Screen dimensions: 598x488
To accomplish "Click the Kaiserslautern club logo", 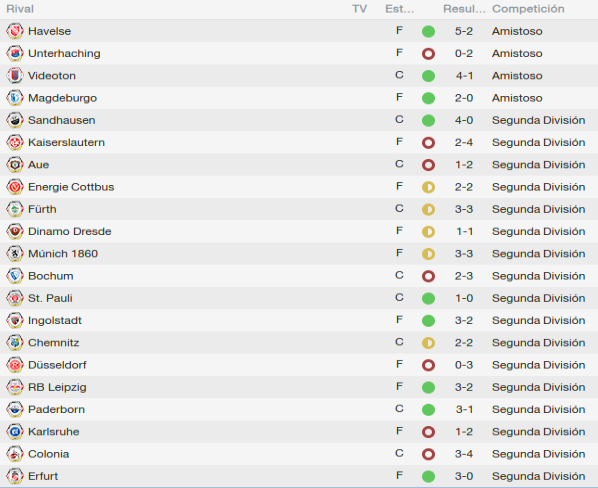I will 15,142.
